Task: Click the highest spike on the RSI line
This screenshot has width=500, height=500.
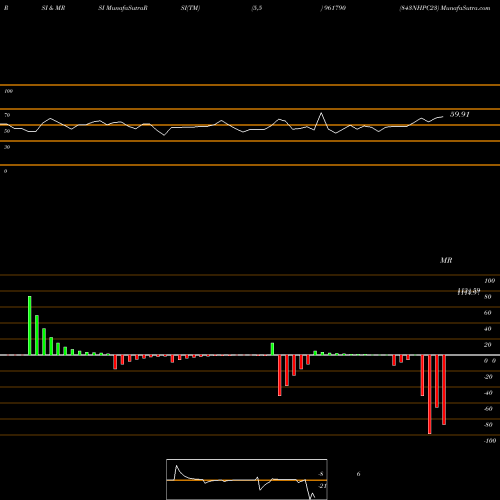Action: 322,113
